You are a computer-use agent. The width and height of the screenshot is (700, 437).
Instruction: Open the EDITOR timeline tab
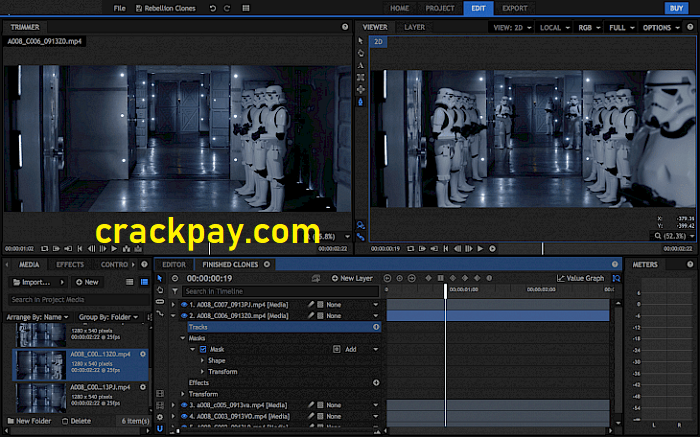coord(174,264)
